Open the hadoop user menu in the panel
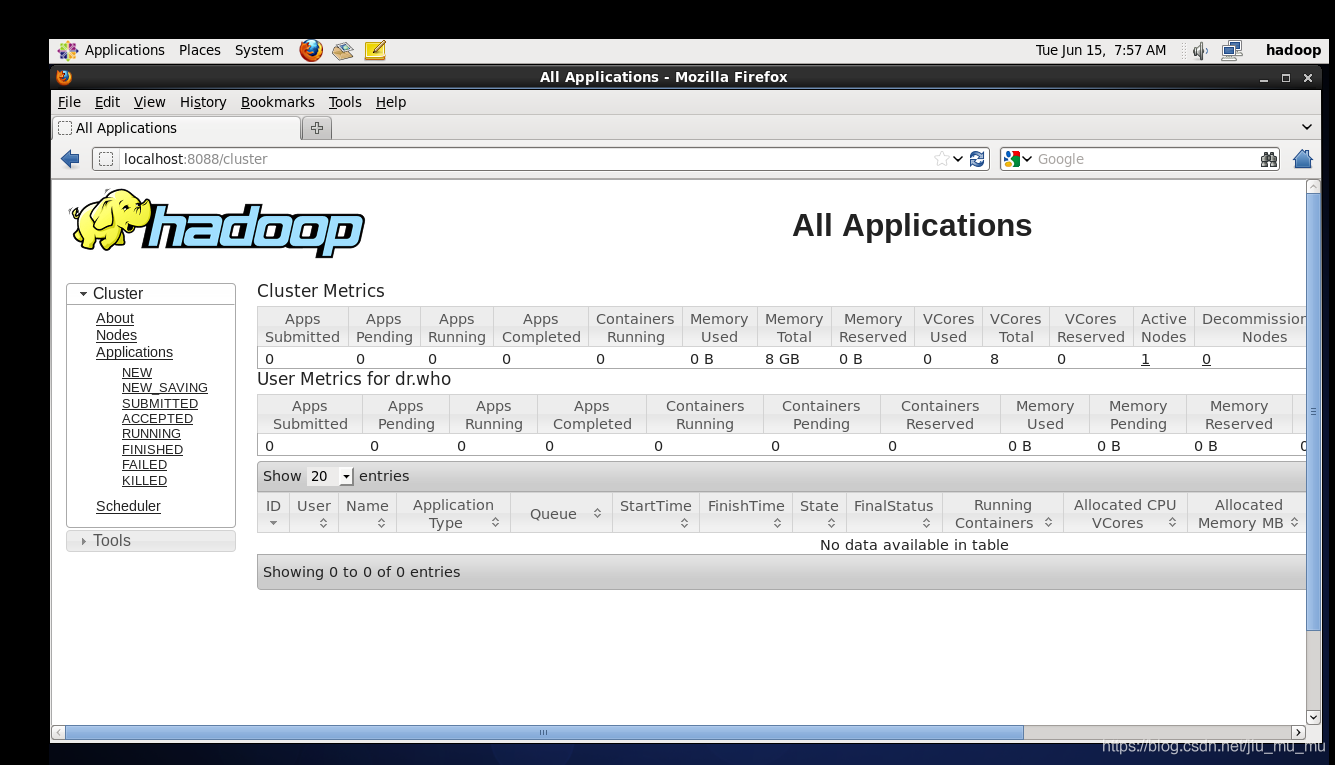Screen dimensions: 1335x765 [x=1293, y=50]
